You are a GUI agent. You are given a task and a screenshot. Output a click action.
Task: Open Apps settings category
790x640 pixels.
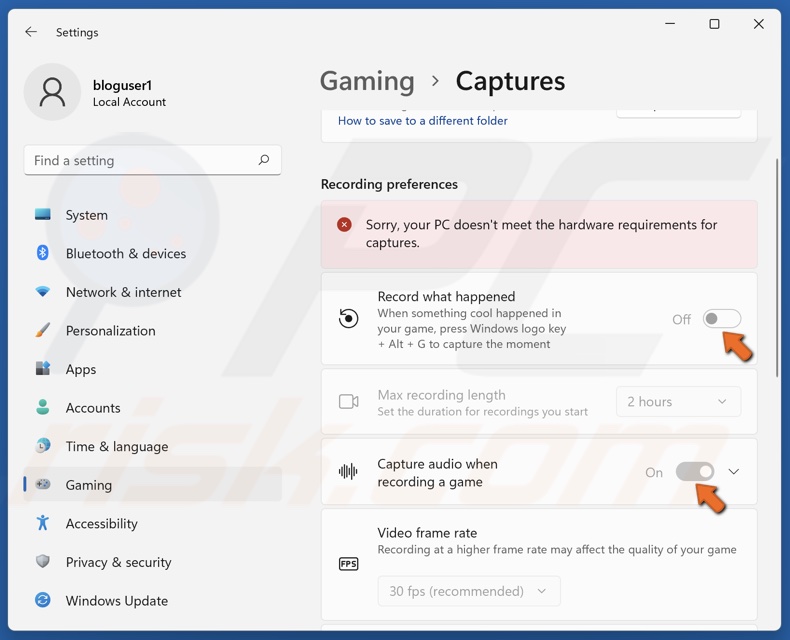point(152,369)
